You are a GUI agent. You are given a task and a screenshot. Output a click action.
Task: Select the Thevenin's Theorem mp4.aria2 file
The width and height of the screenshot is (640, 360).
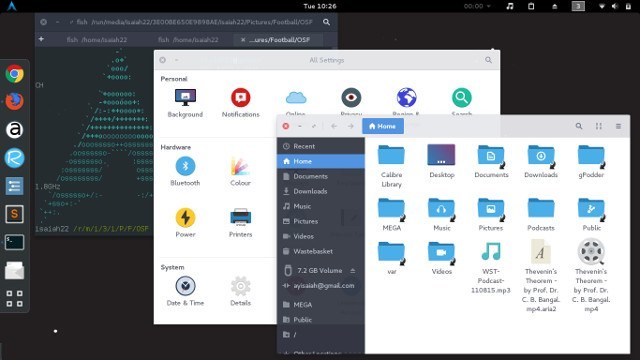(541, 276)
